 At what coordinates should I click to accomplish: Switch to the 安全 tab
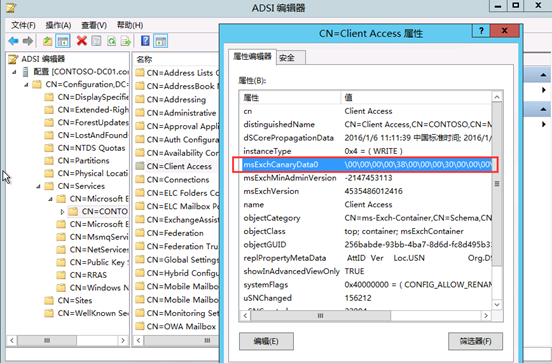pyautogui.click(x=291, y=58)
